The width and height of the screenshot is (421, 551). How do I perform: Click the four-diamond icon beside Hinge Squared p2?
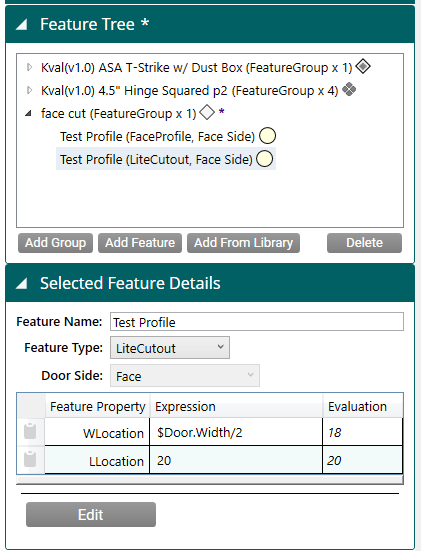tap(349, 89)
